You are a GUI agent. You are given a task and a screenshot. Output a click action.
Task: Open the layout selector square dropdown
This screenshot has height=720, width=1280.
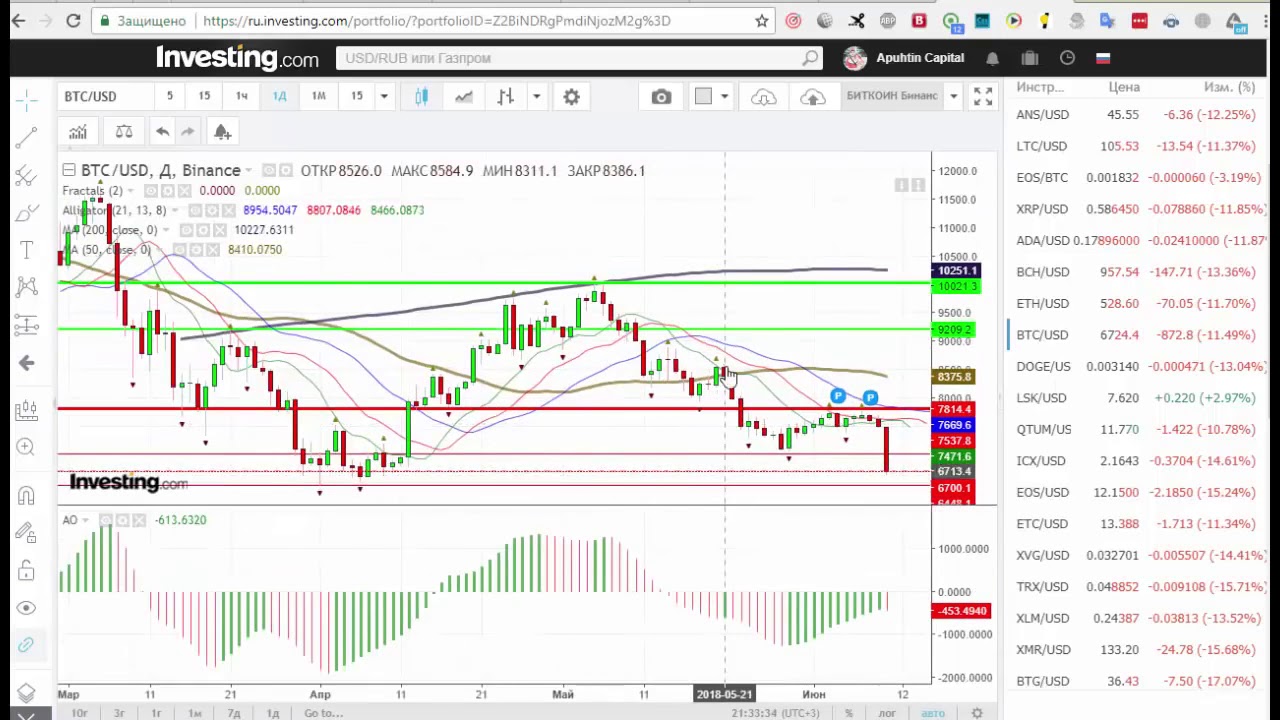tap(713, 96)
